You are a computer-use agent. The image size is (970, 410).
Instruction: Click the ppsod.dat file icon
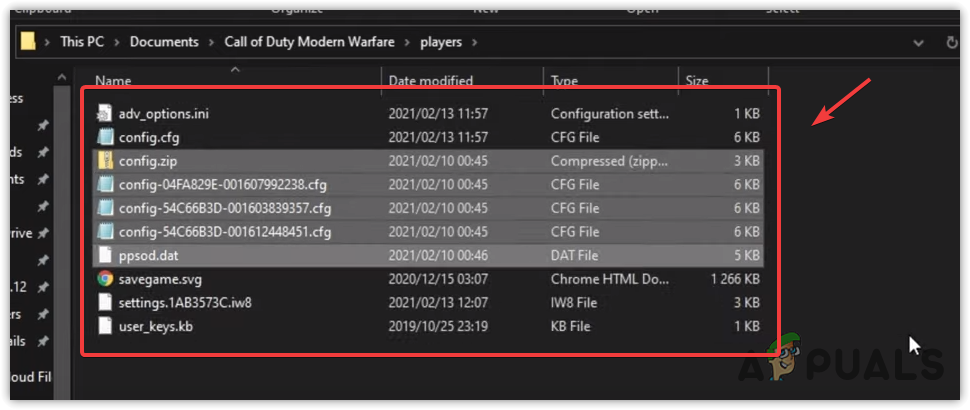[106, 255]
